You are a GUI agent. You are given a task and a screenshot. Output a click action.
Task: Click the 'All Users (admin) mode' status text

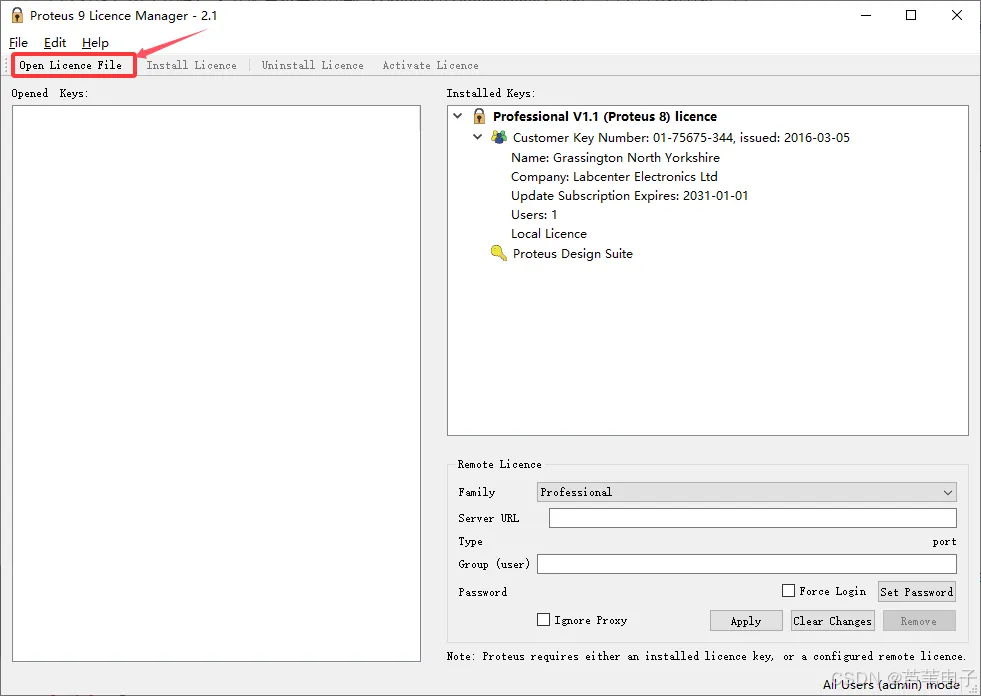pyautogui.click(x=891, y=685)
